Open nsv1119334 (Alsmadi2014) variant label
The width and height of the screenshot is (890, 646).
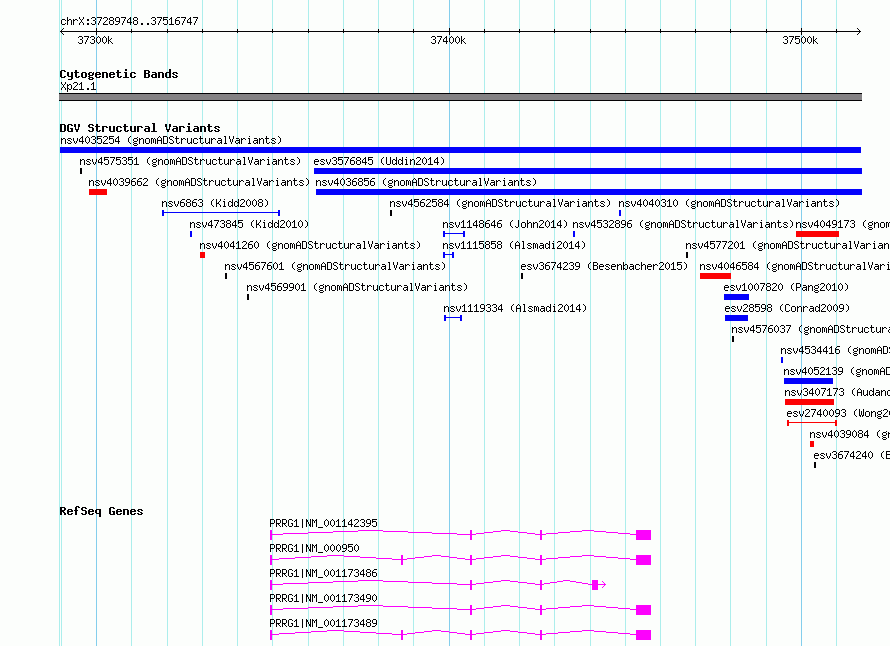tap(515, 308)
